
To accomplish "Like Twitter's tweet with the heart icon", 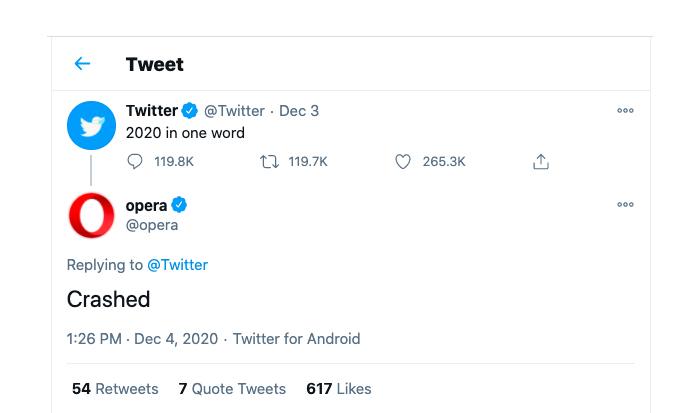I will (403, 161).
